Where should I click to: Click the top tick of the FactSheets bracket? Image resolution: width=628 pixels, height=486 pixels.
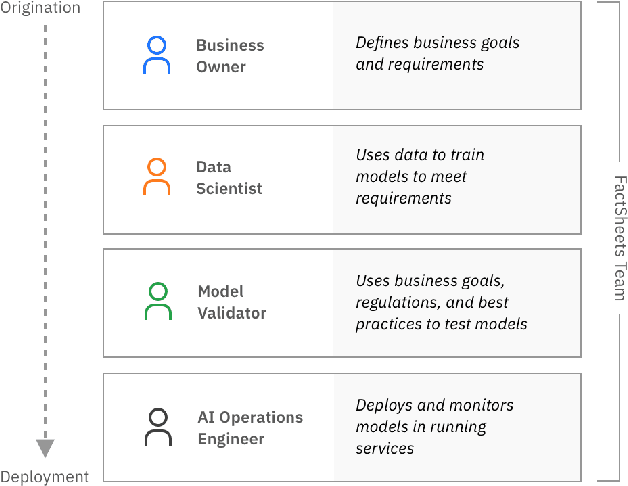click(609, 2)
